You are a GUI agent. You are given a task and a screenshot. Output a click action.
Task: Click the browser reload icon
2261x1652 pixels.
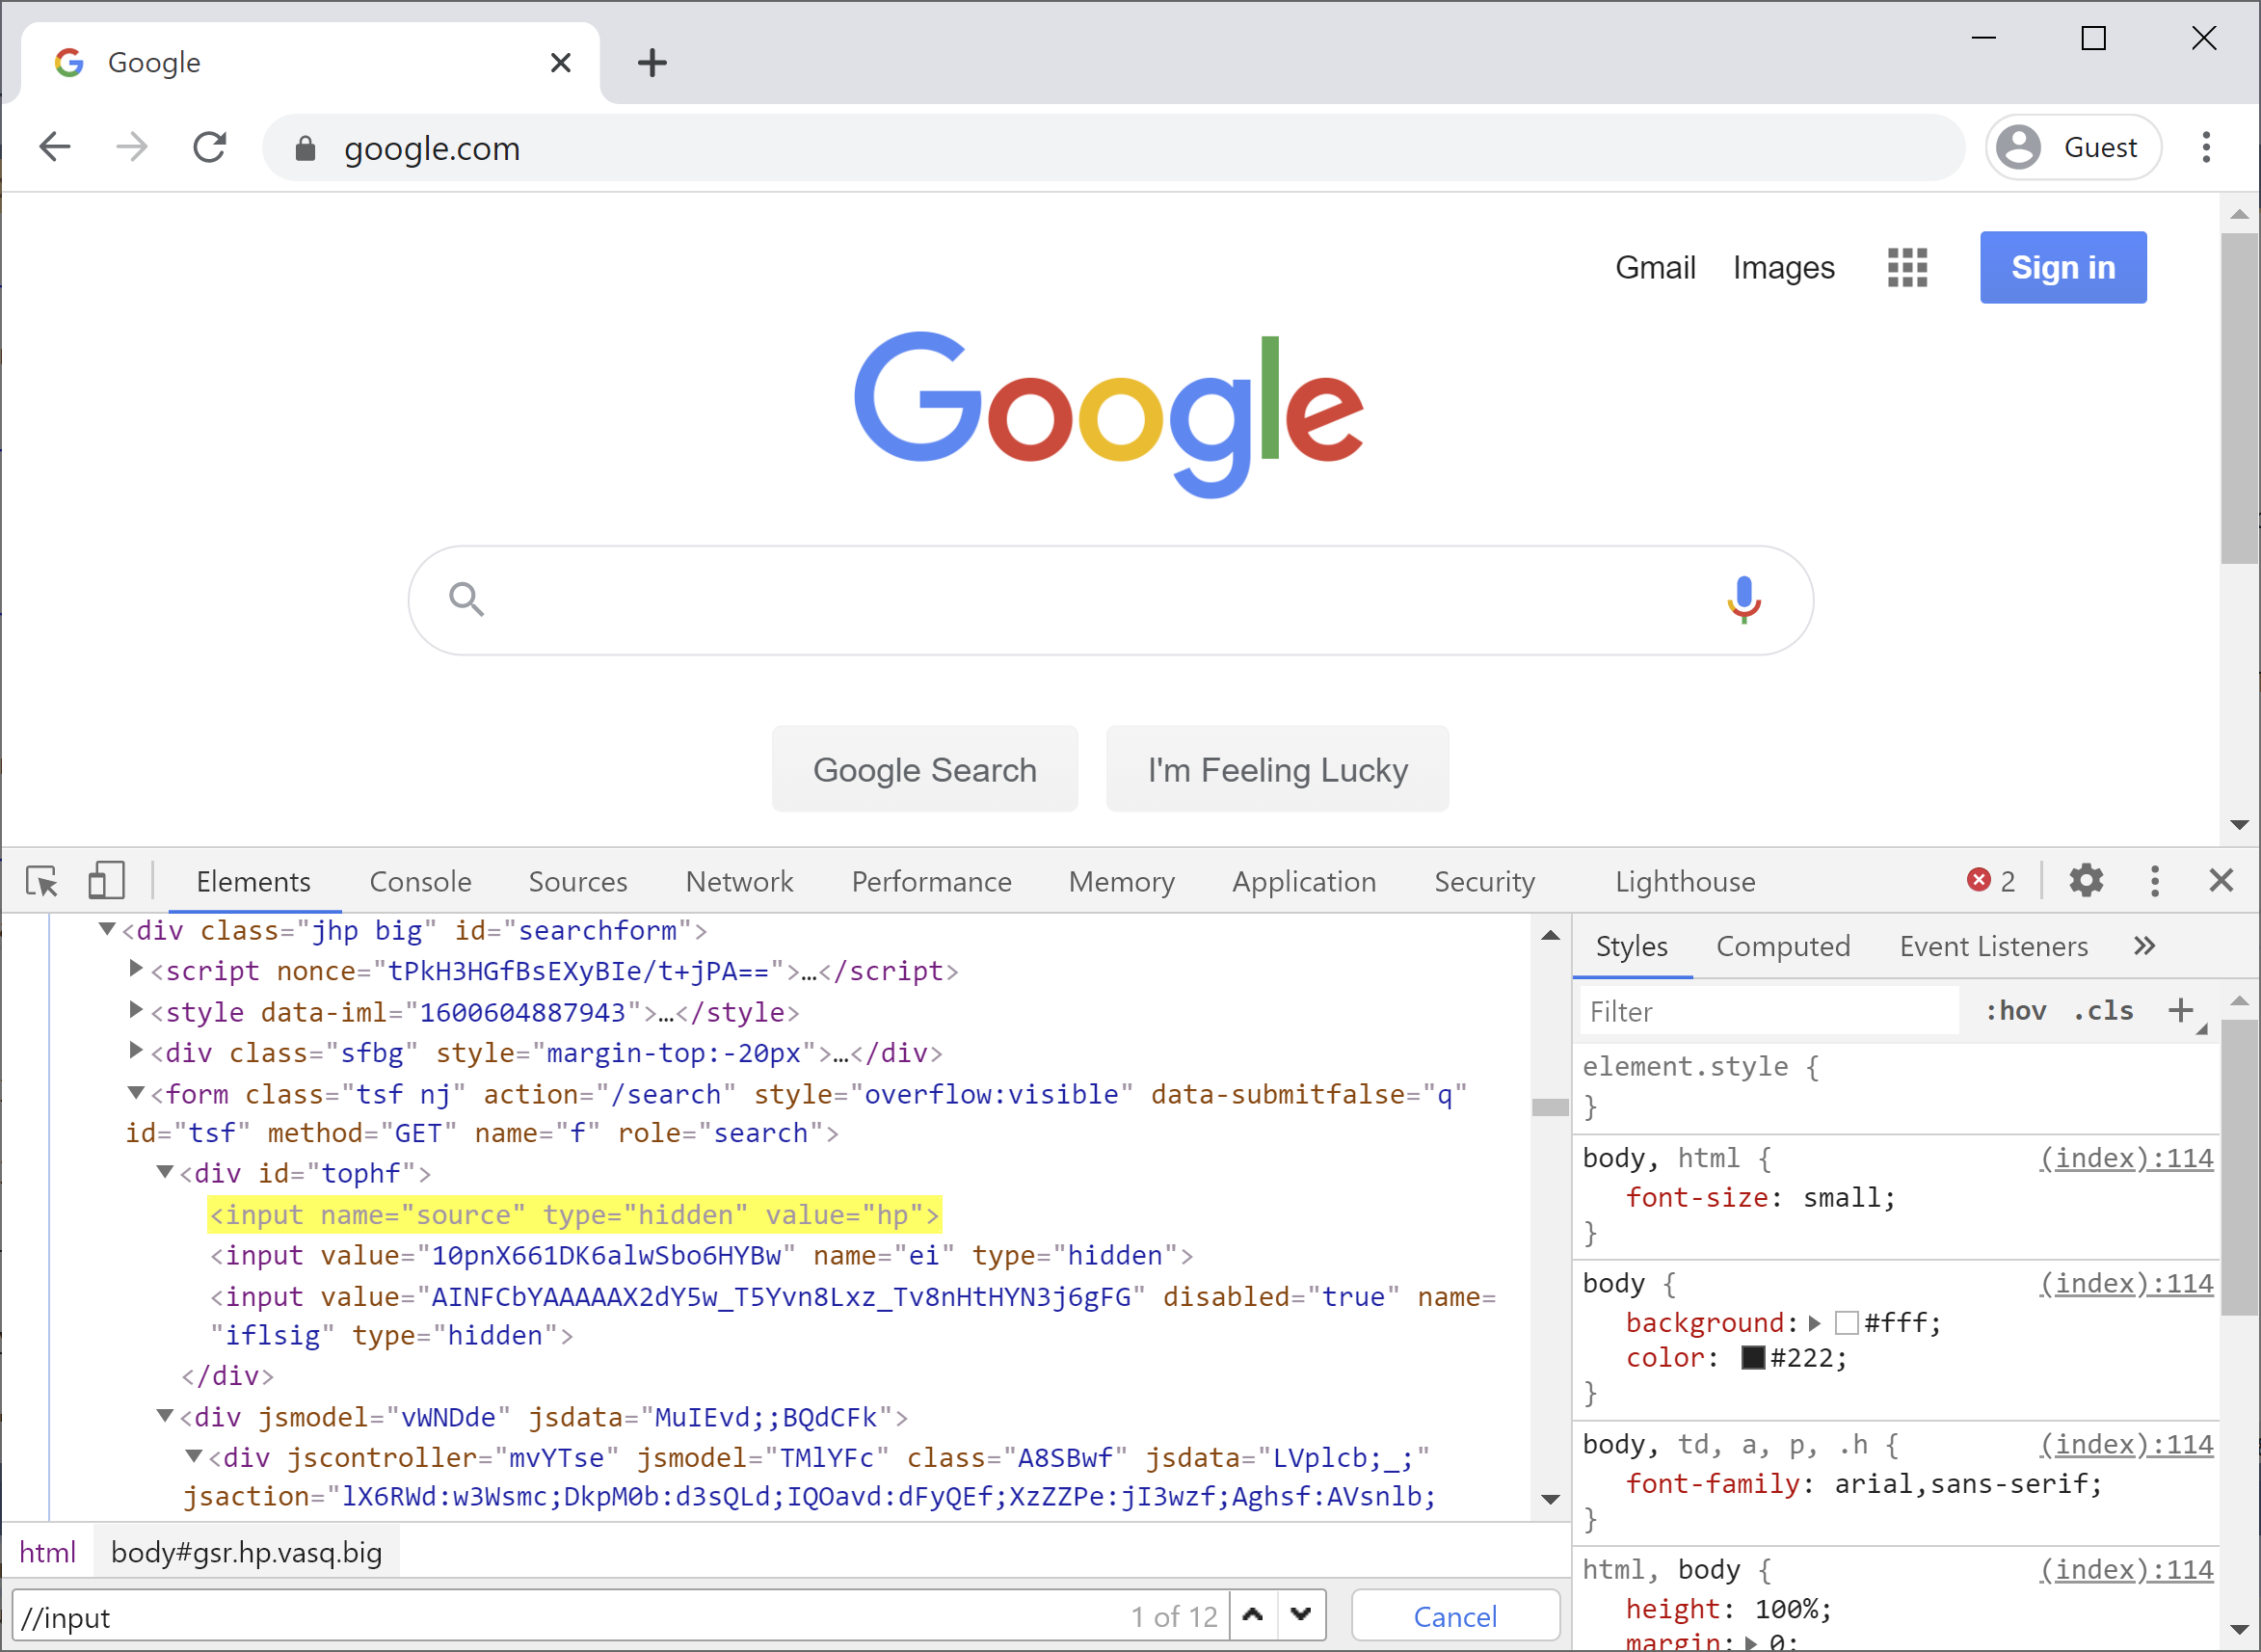[x=210, y=148]
